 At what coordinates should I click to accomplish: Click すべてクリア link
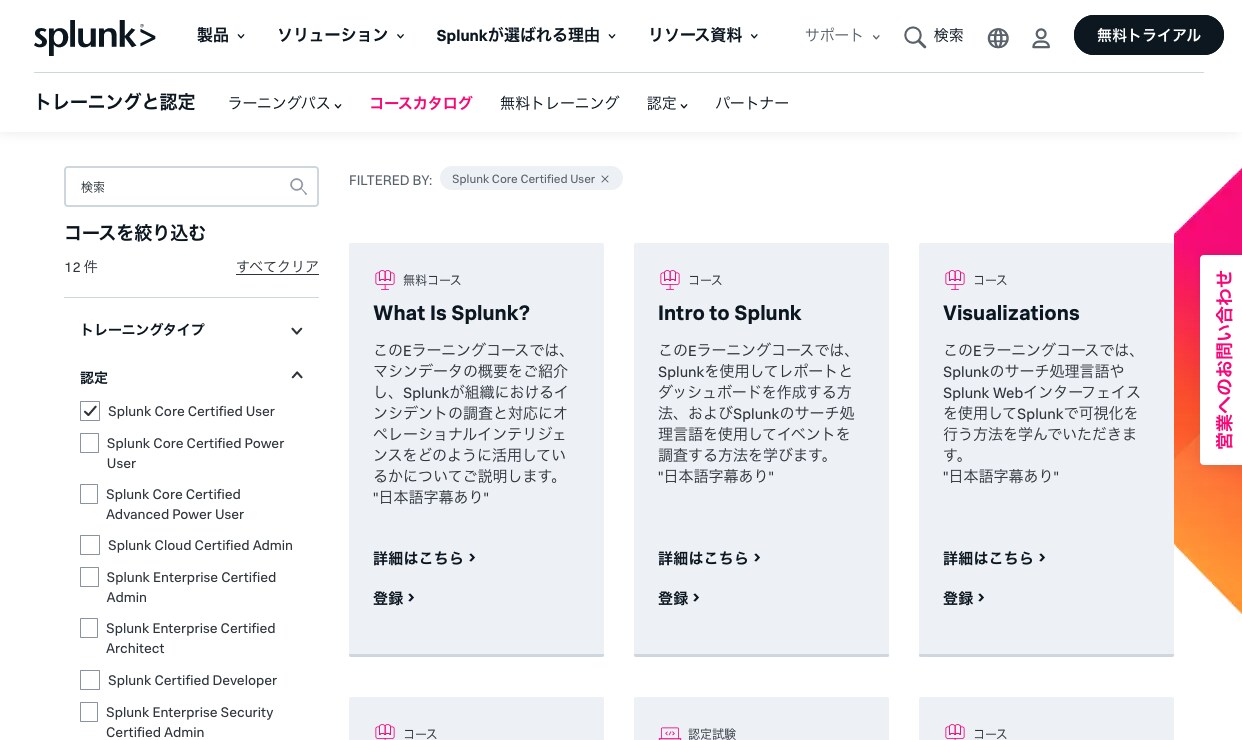[x=278, y=267]
